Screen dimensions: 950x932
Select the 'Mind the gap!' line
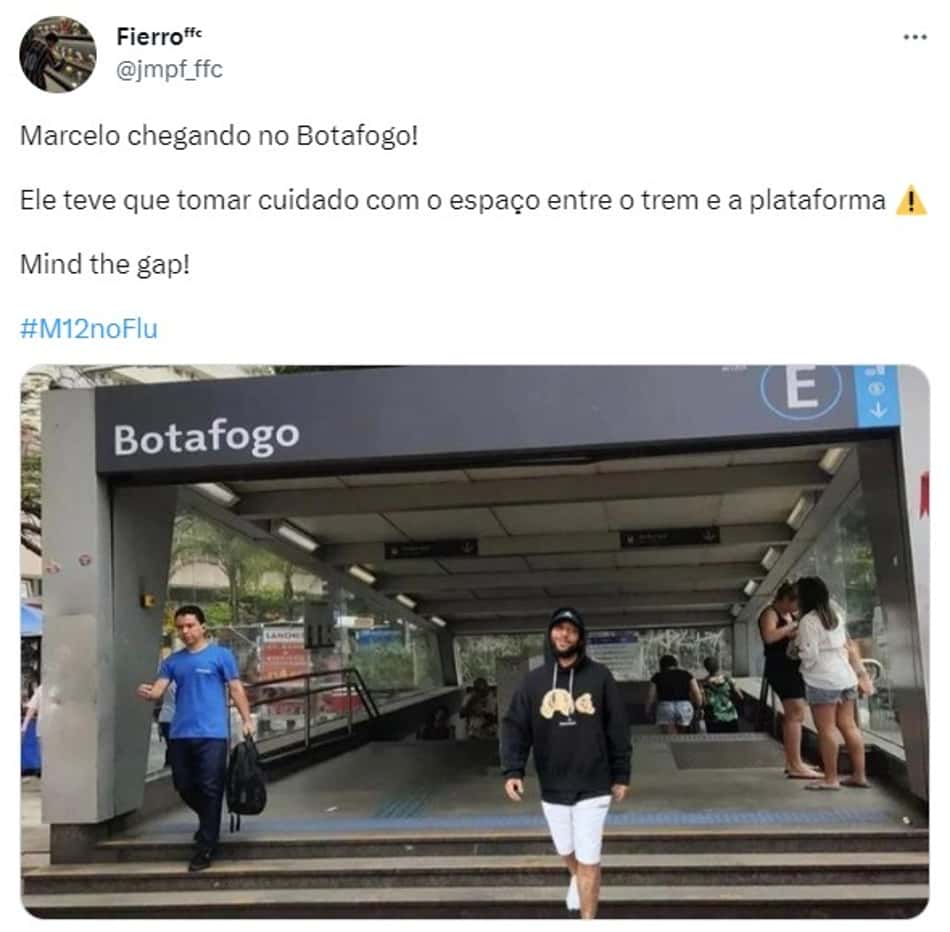105,265
